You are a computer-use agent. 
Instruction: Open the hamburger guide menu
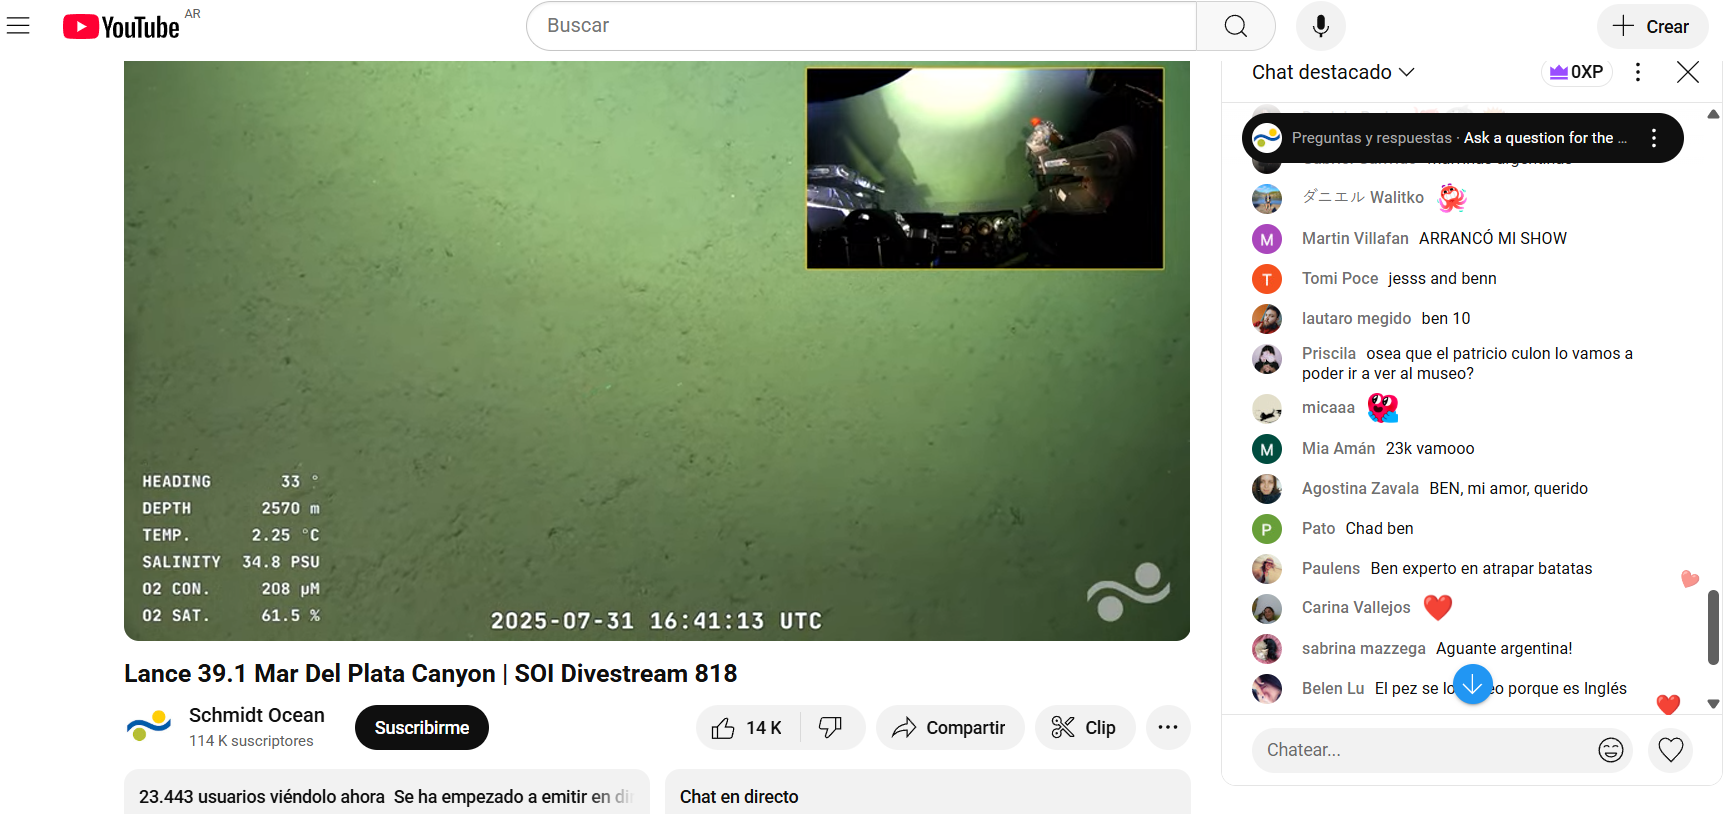point(18,26)
